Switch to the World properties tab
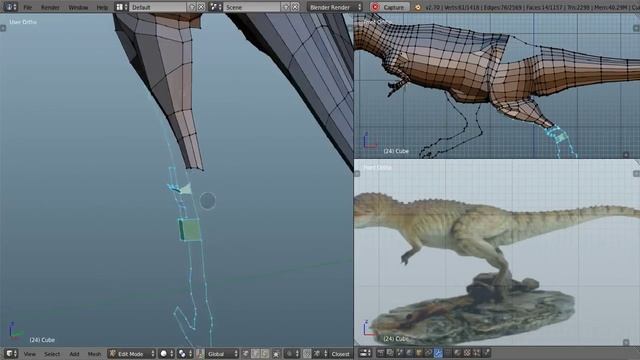The height and width of the screenshot is (360, 640). (x=409, y=353)
